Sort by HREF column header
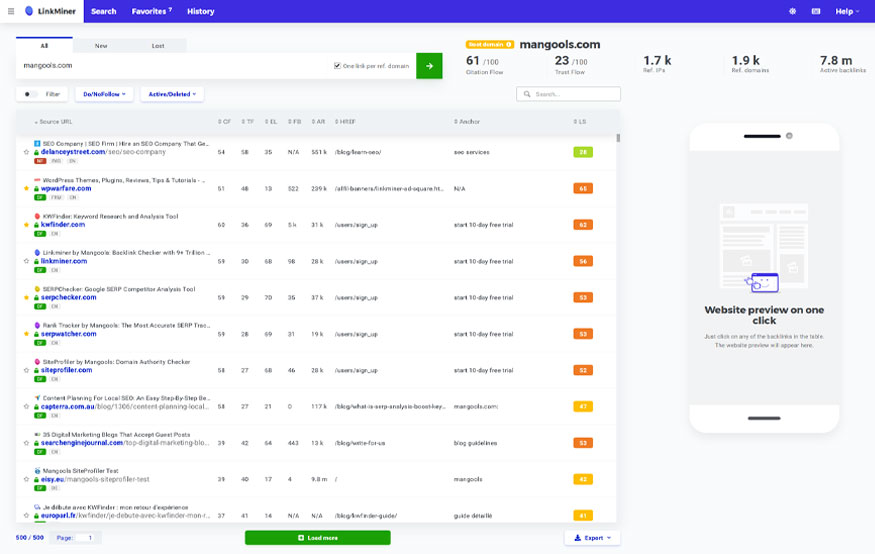The image size is (875, 554). click(x=345, y=122)
